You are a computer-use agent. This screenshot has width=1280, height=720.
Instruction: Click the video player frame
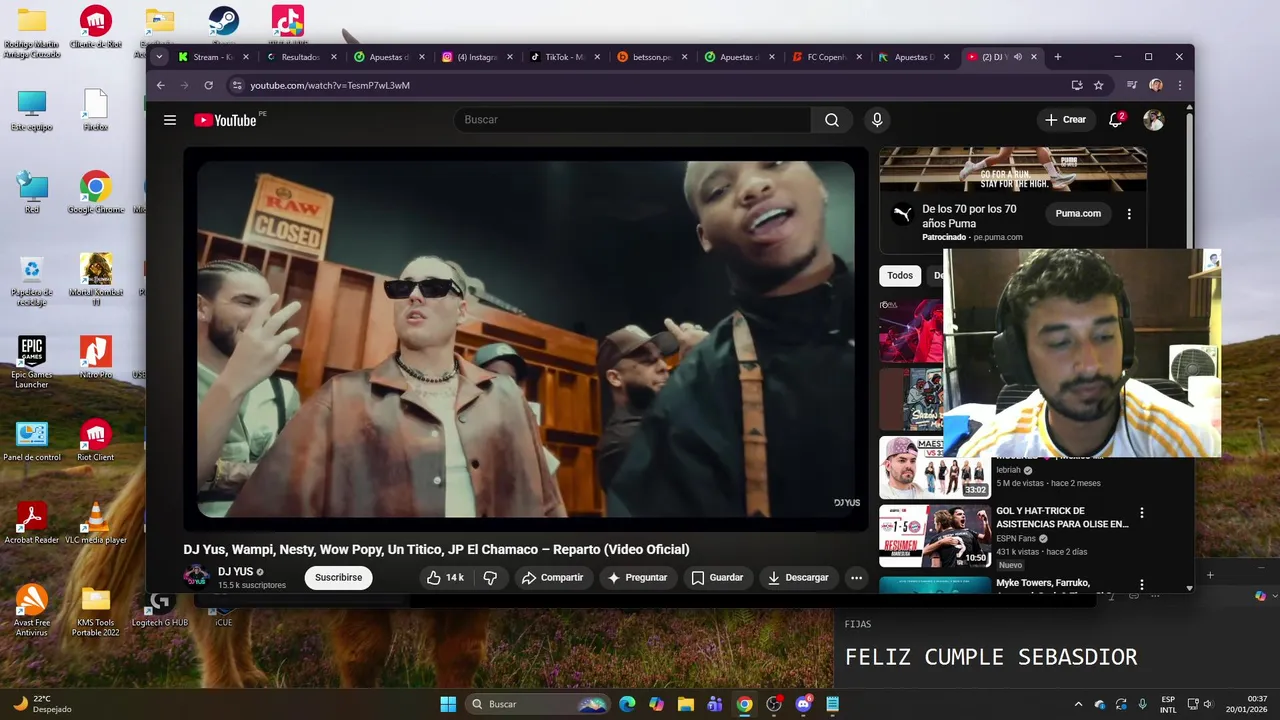point(526,340)
